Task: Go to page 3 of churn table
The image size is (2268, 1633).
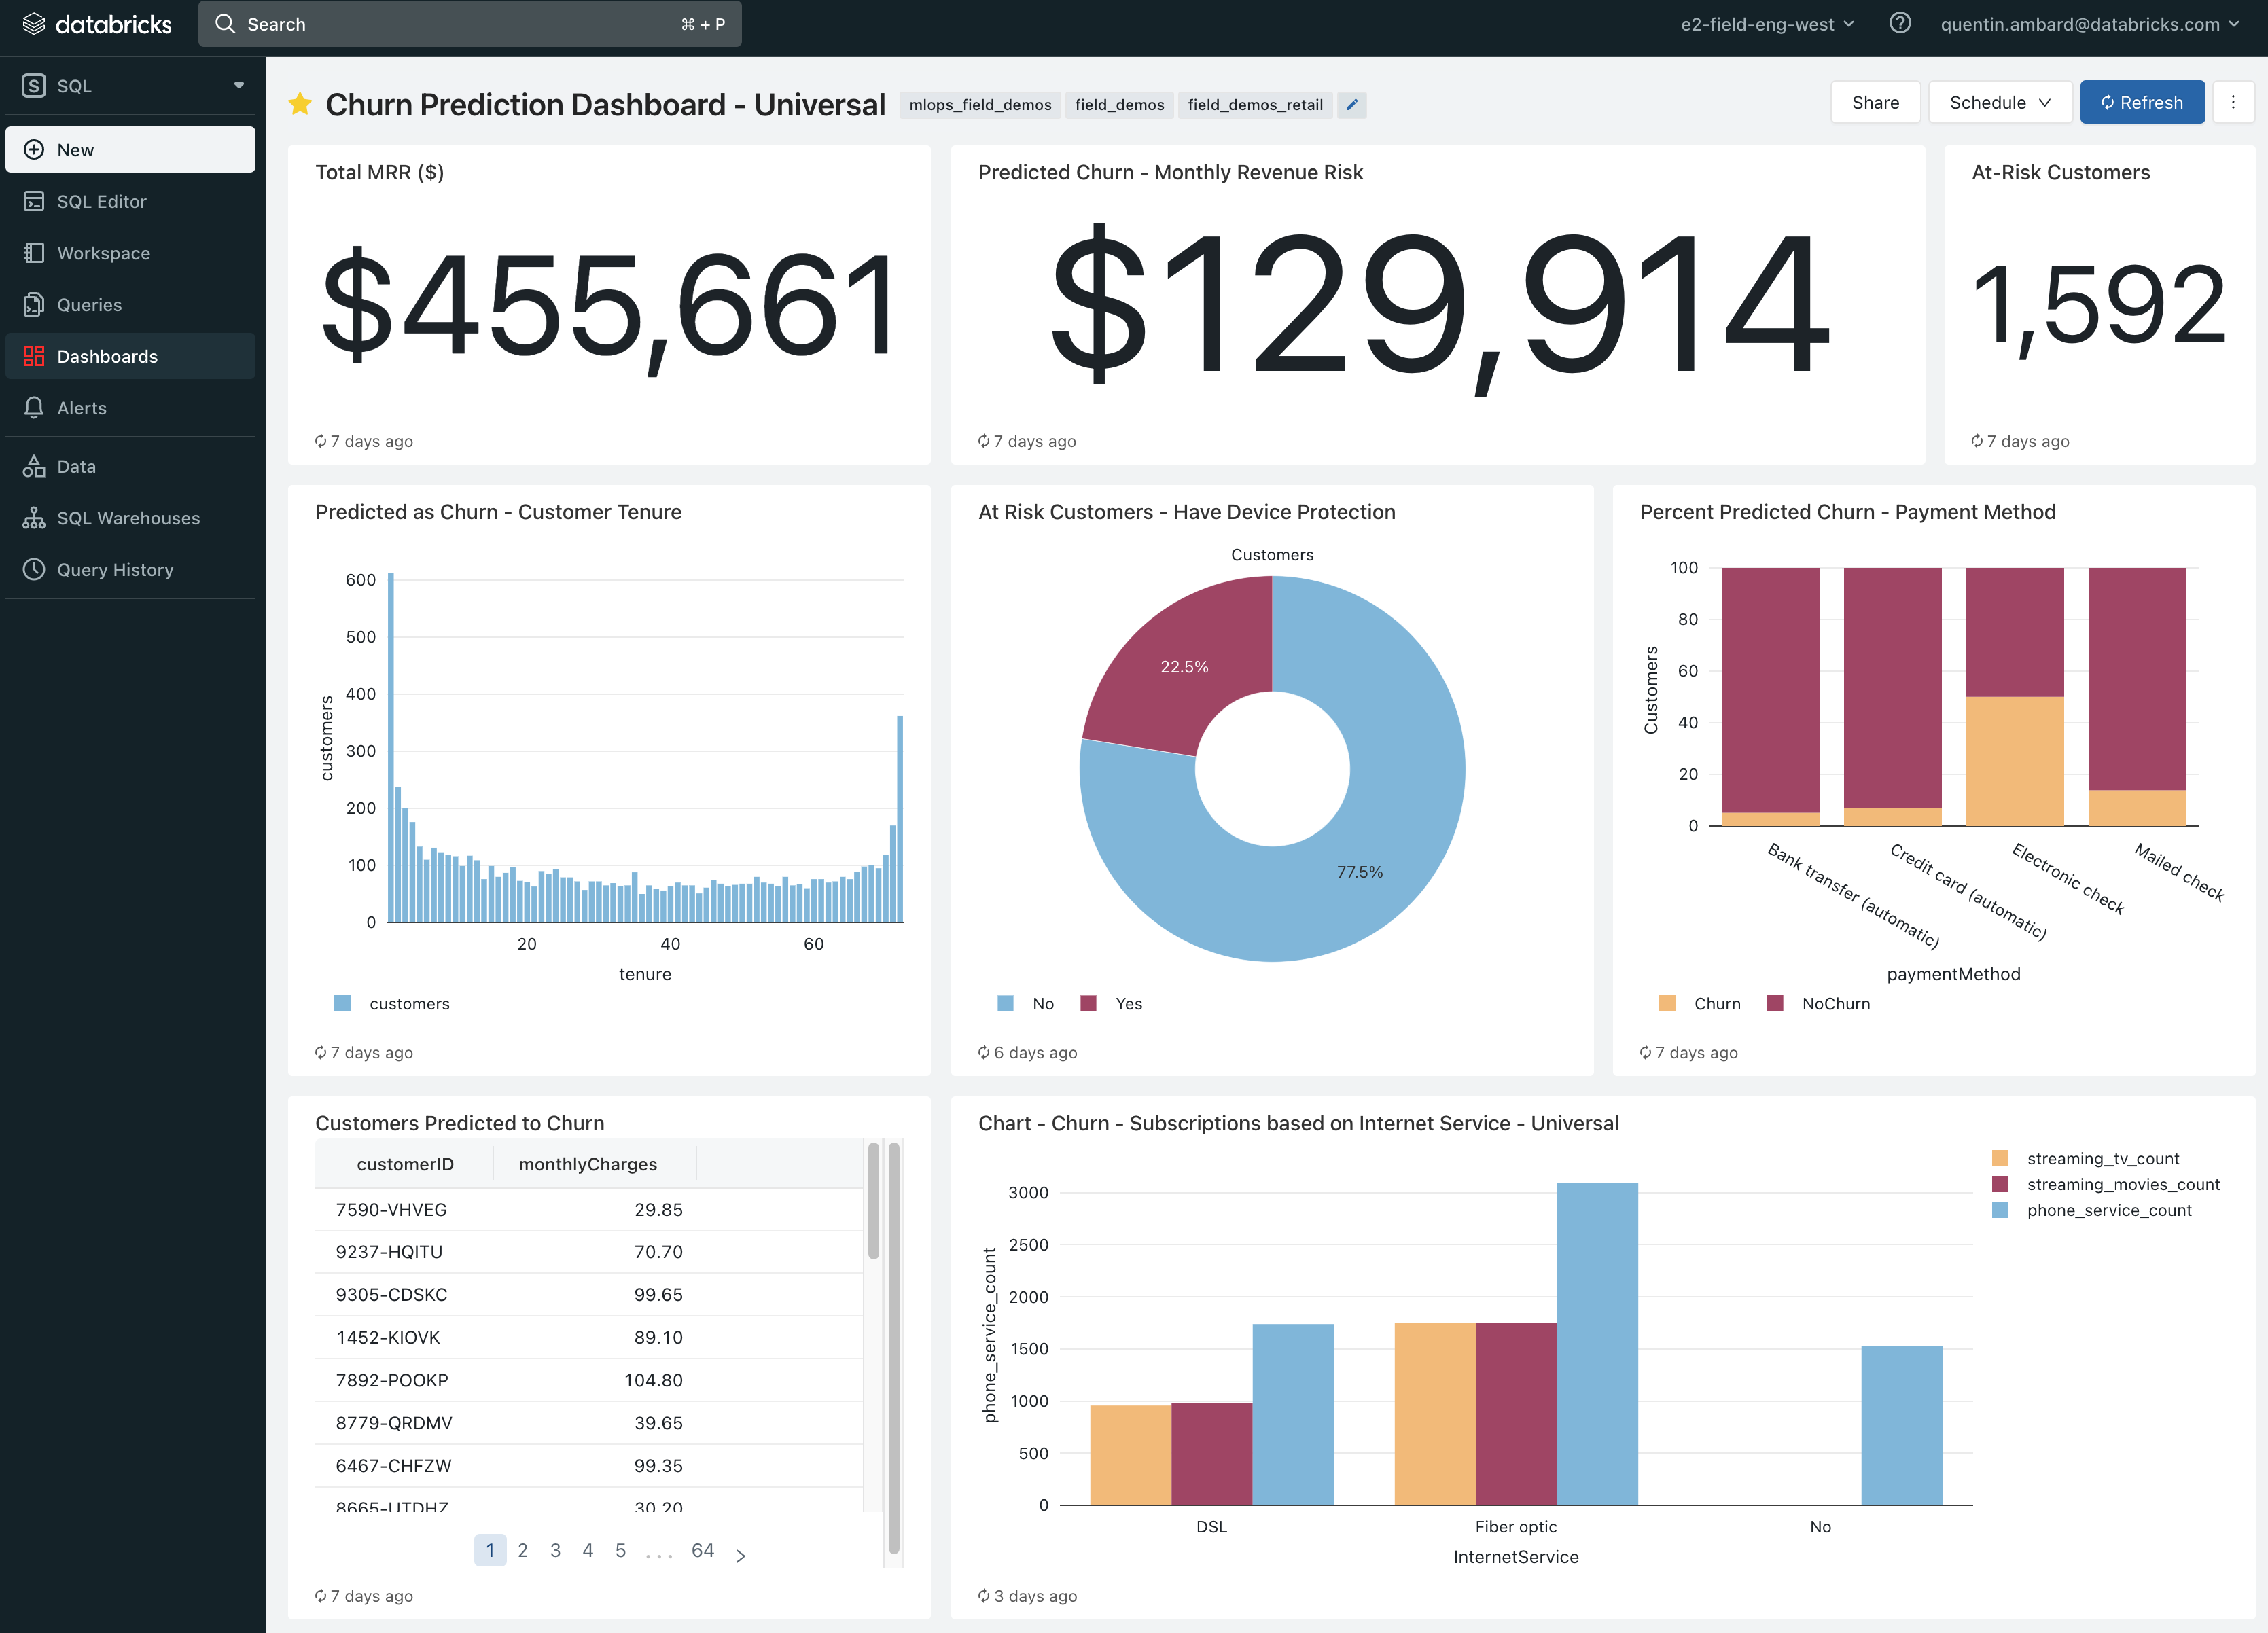Action: (555, 1550)
